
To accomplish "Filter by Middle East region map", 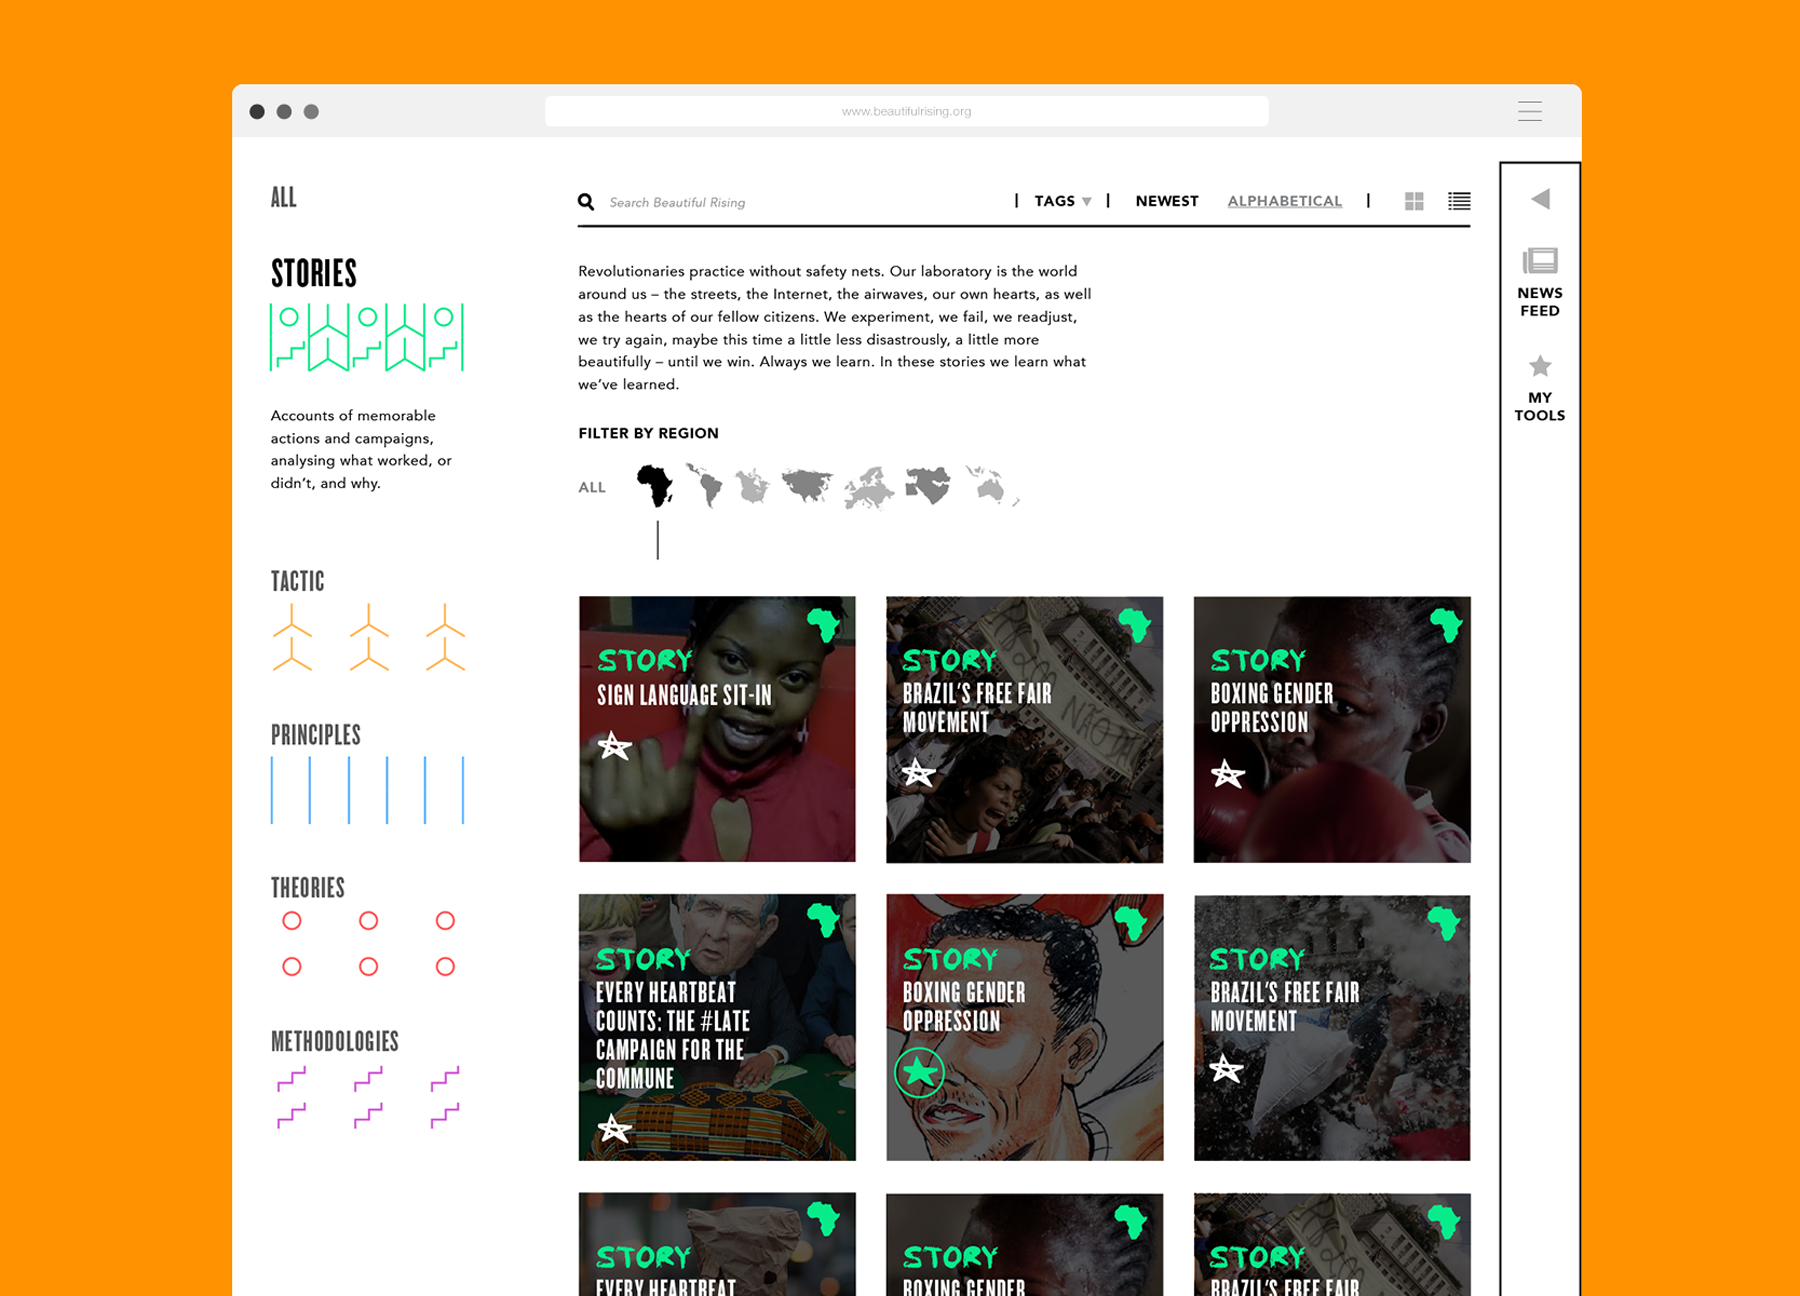I will point(928,486).
